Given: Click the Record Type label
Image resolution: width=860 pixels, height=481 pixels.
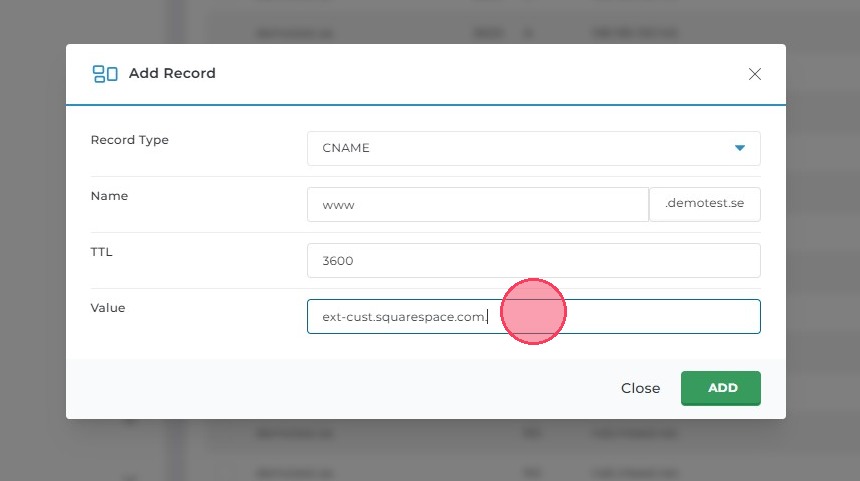Looking at the screenshot, I should (129, 140).
